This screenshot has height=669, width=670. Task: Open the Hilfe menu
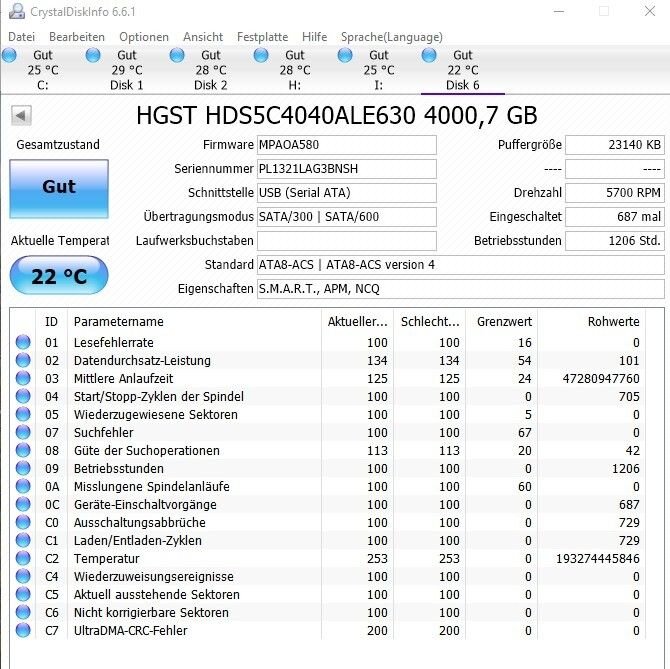(314, 37)
